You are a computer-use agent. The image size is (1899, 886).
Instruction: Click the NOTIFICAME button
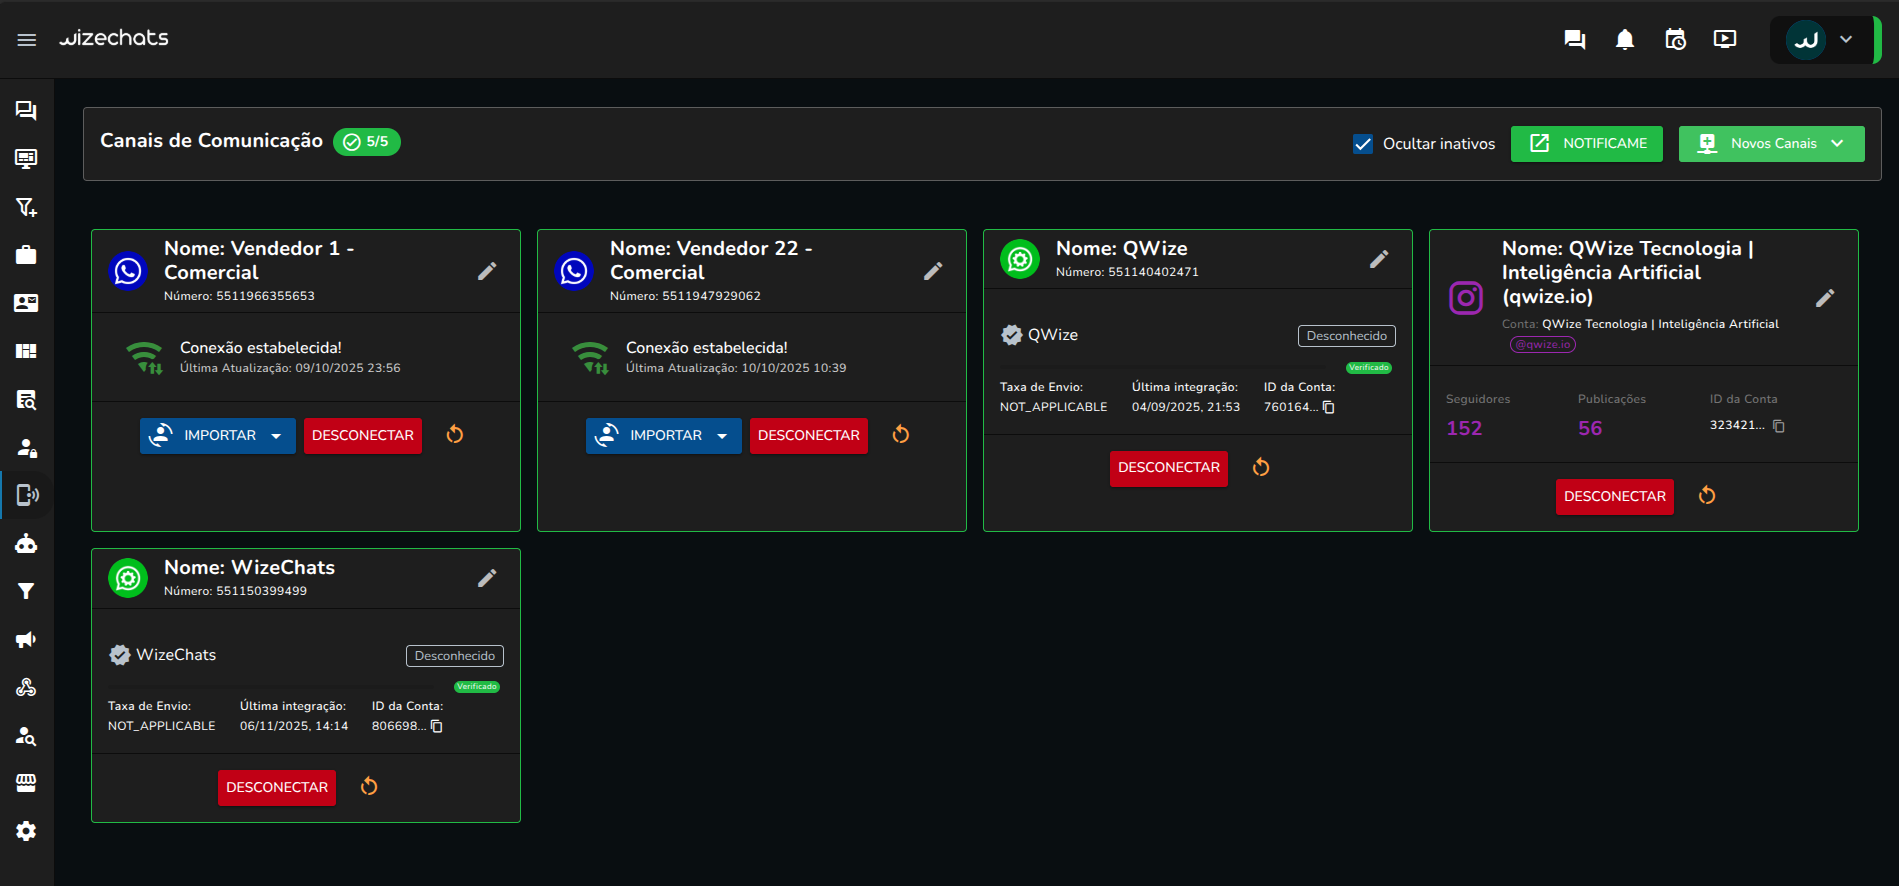click(x=1587, y=144)
